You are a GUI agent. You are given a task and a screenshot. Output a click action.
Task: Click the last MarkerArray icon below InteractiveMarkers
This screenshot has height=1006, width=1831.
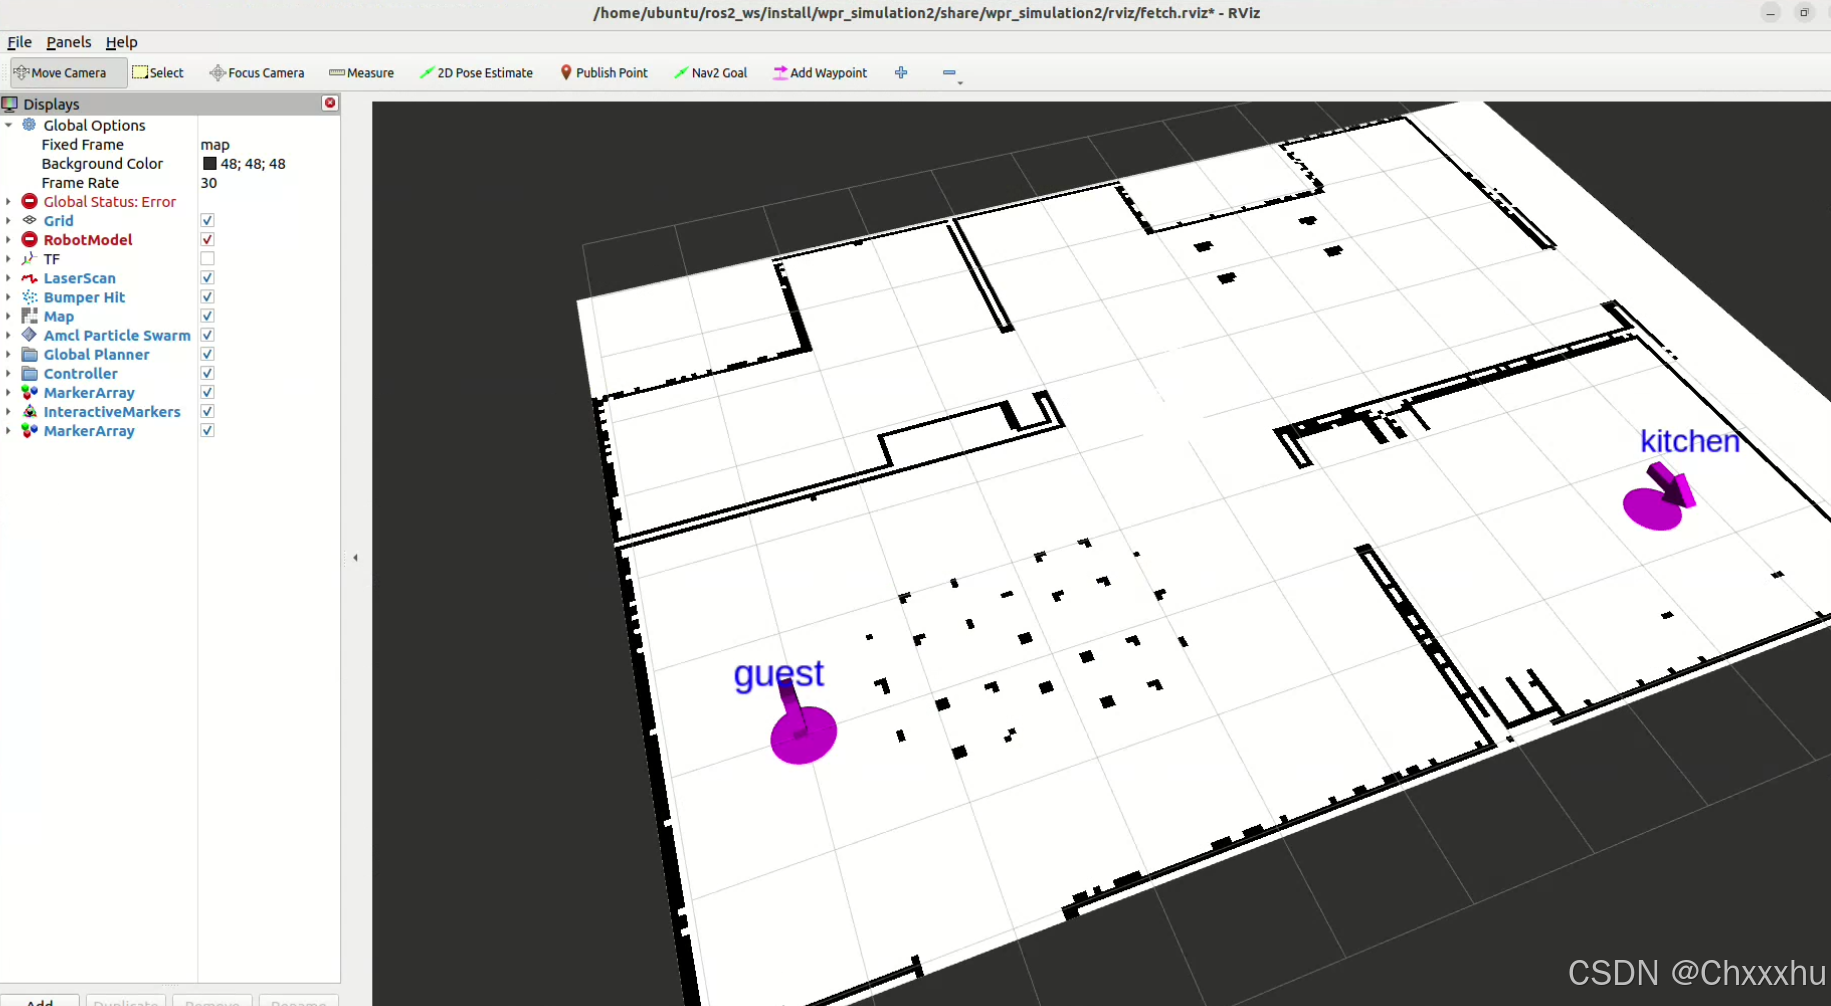pyautogui.click(x=29, y=430)
